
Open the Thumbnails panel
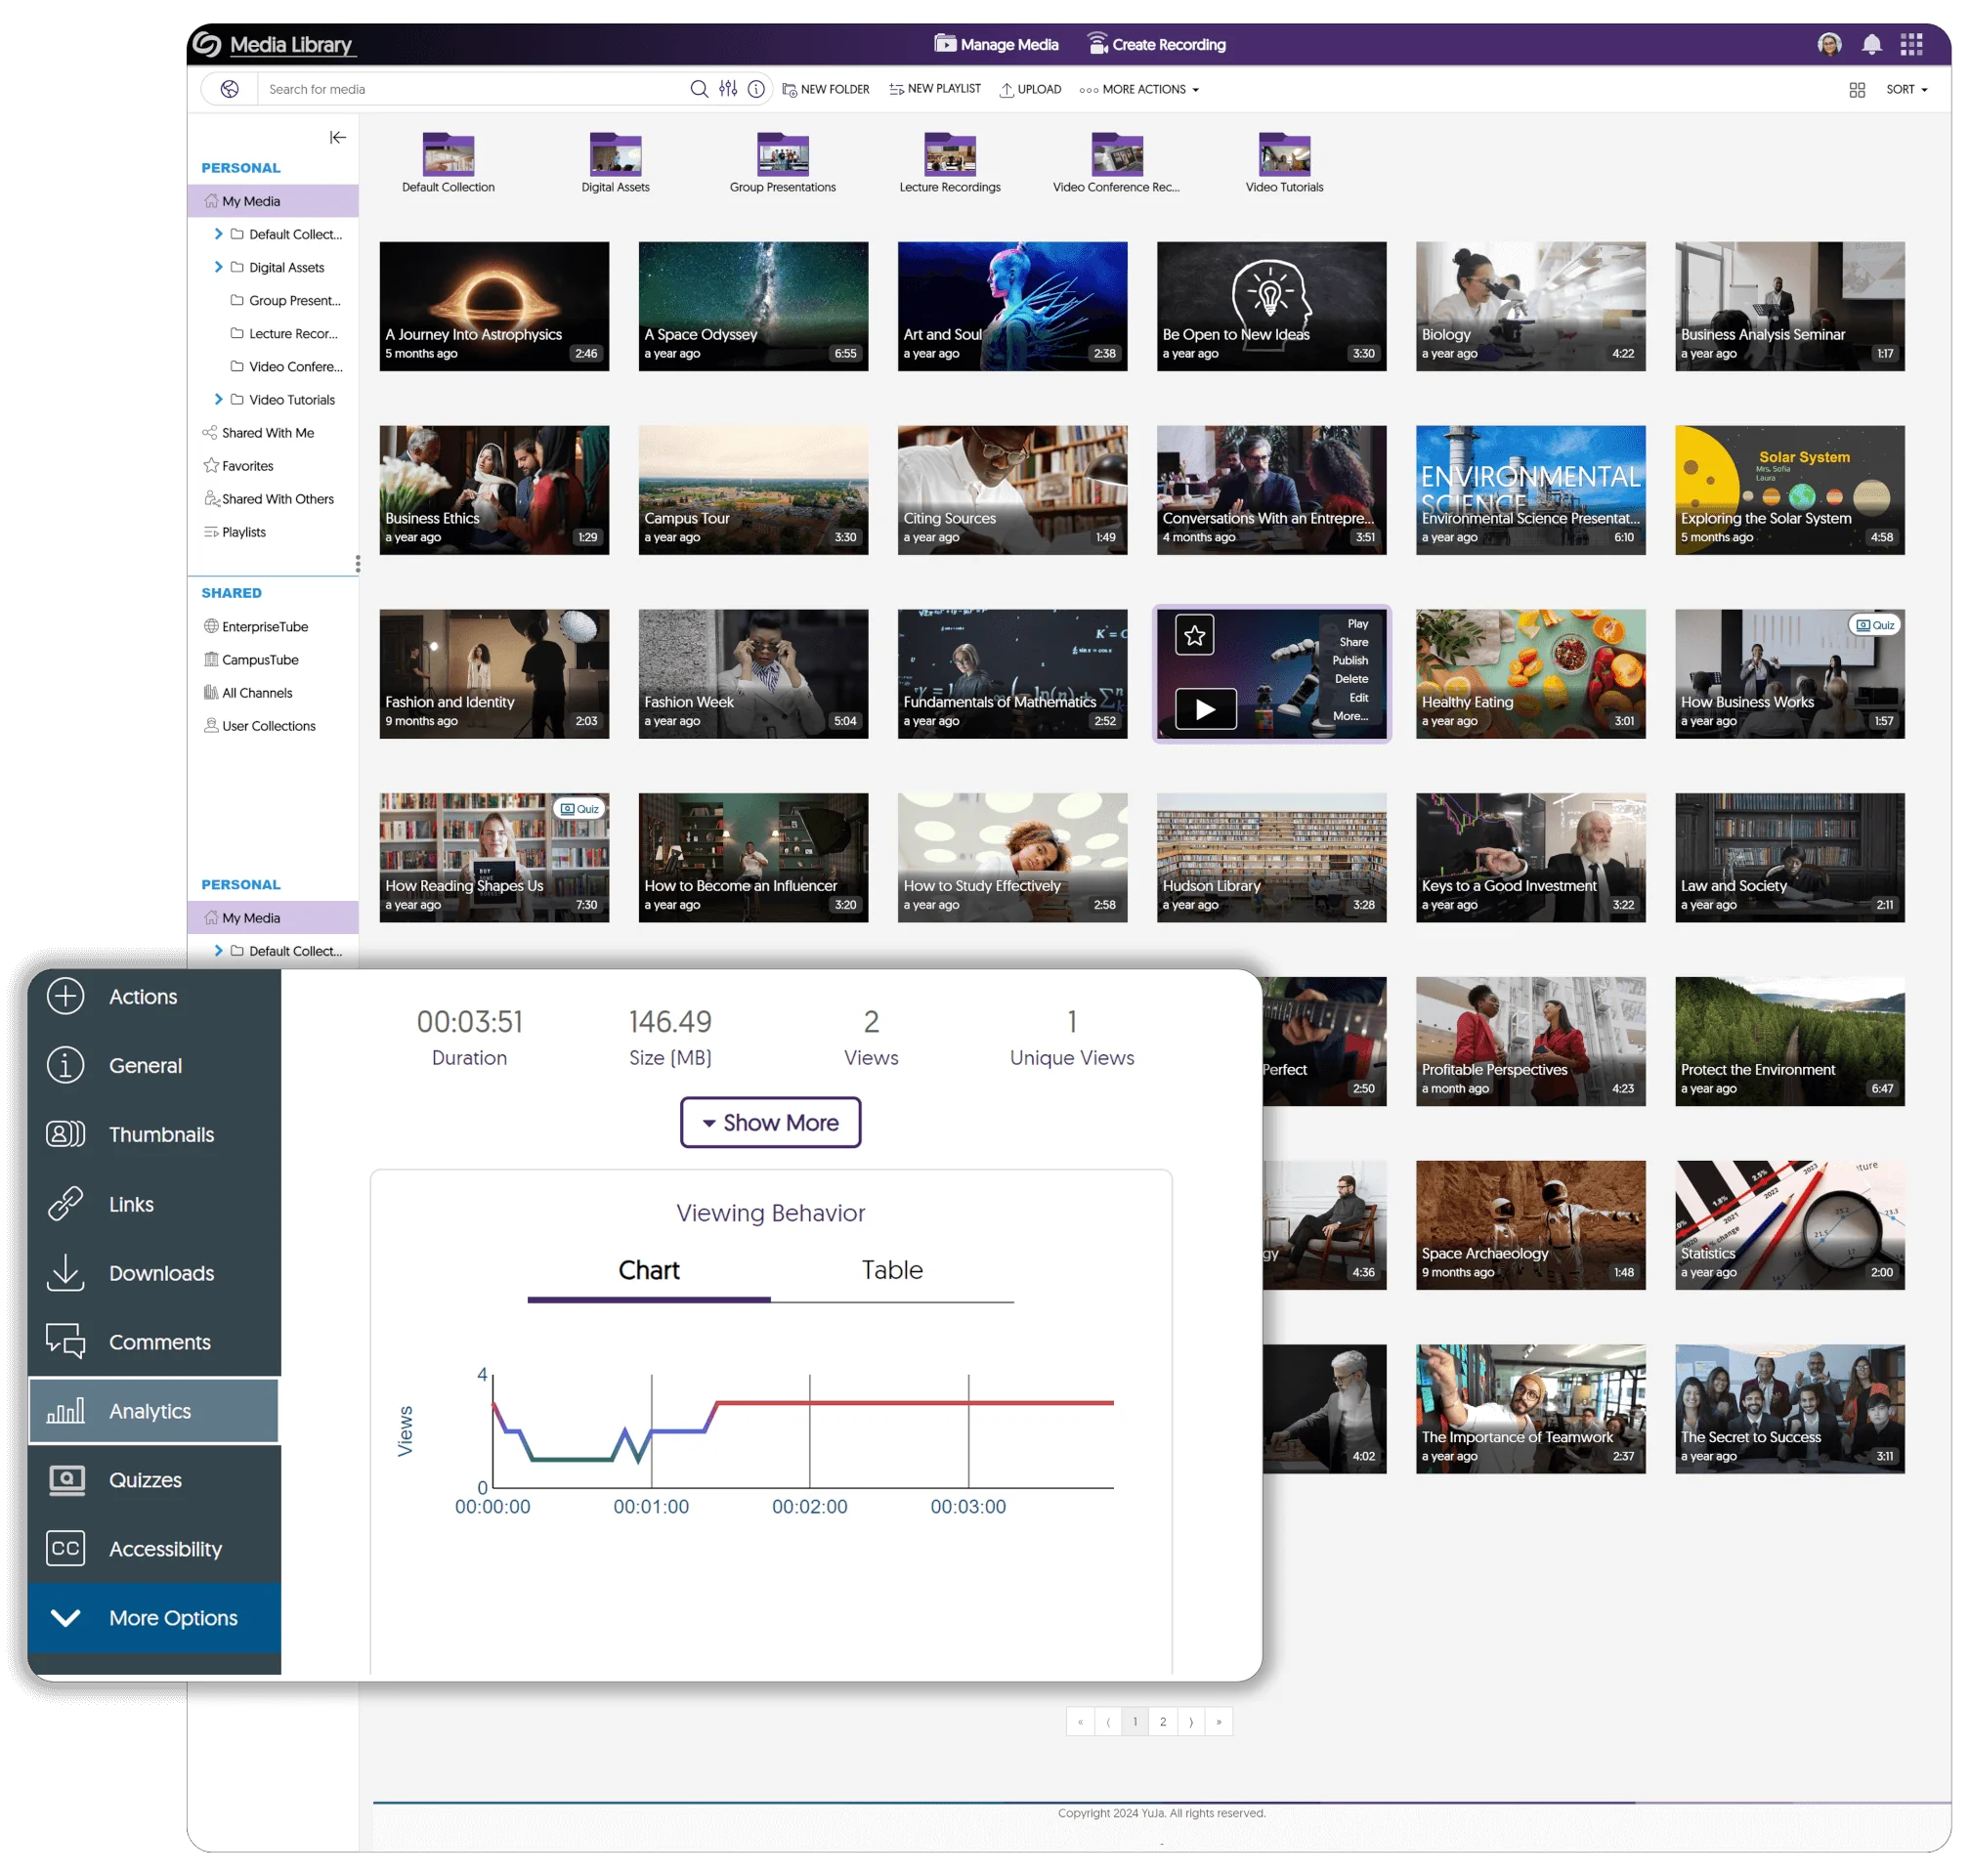coord(160,1132)
